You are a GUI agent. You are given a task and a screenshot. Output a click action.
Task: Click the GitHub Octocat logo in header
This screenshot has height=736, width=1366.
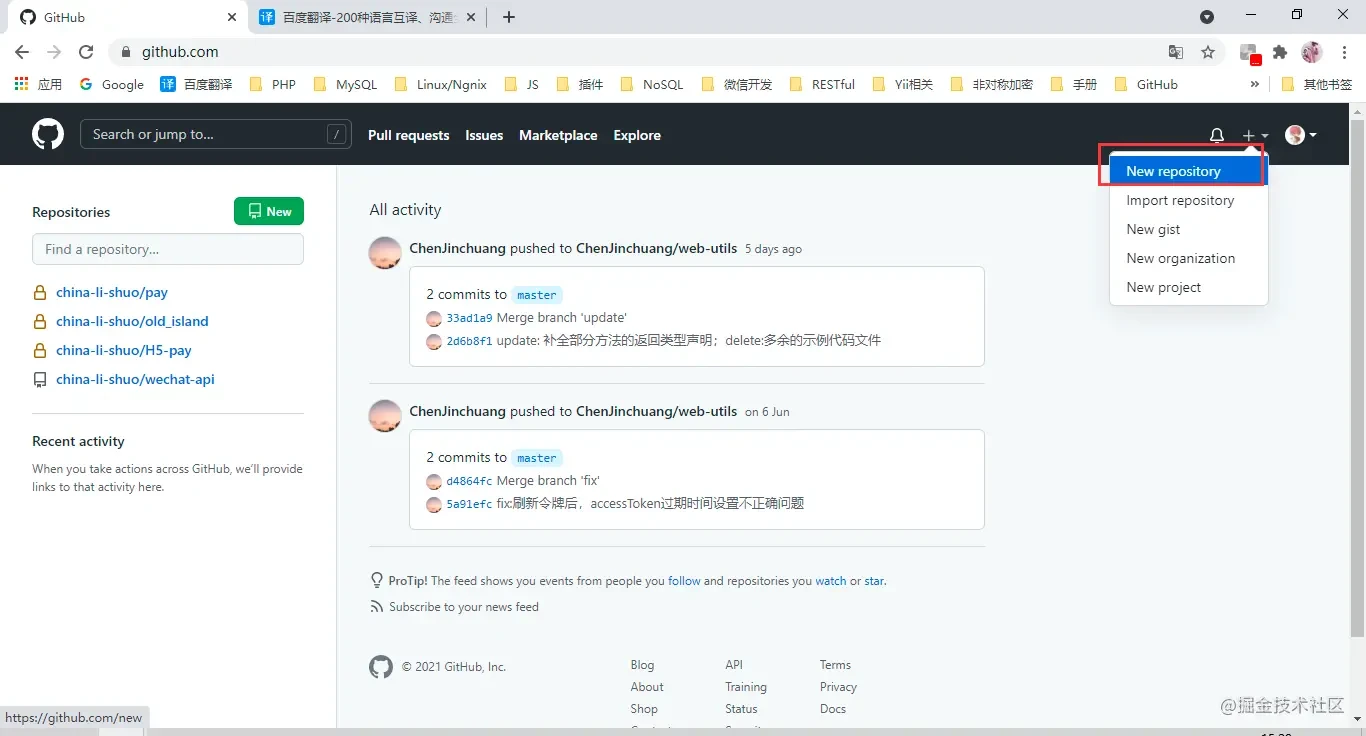click(x=48, y=134)
